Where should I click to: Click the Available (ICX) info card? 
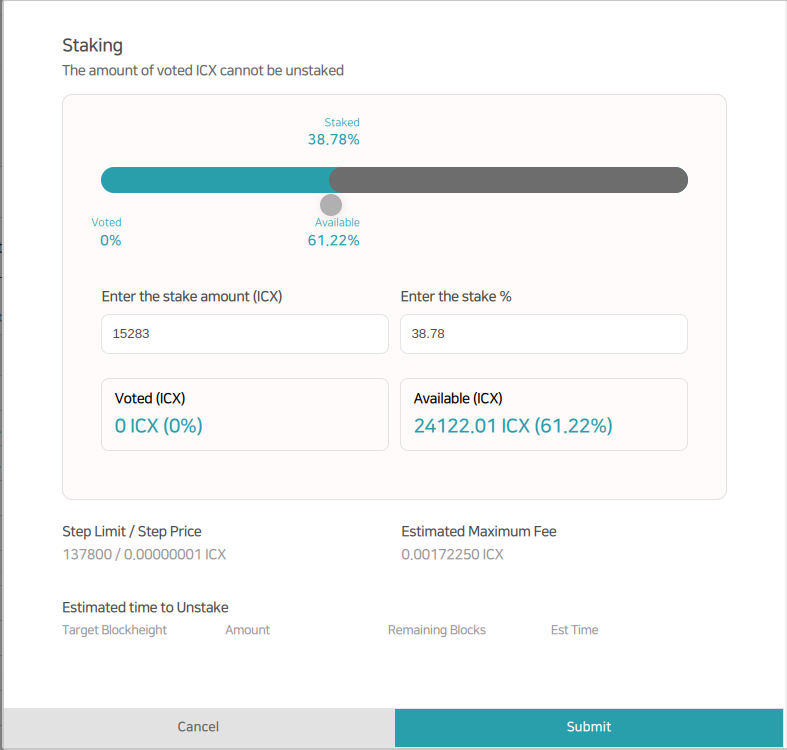[x=543, y=414]
